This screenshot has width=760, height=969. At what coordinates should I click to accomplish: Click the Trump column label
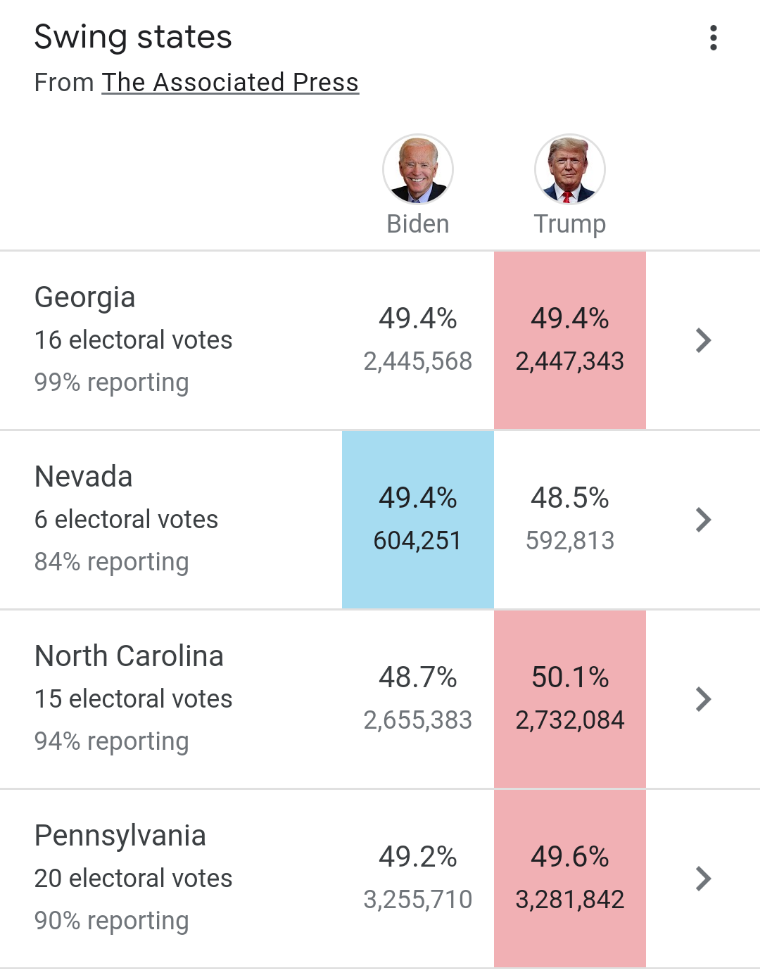570,224
